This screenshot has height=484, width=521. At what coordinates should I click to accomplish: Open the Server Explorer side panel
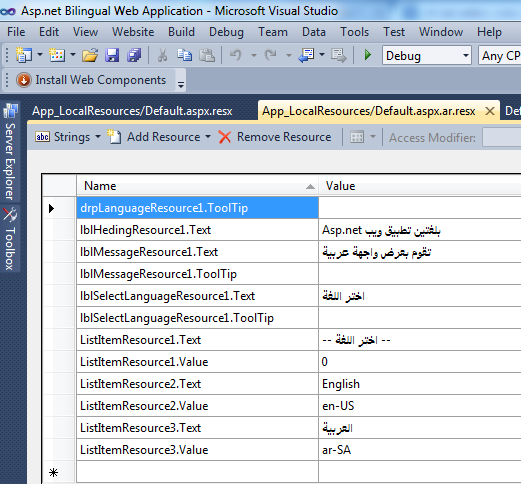[x=10, y=152]
